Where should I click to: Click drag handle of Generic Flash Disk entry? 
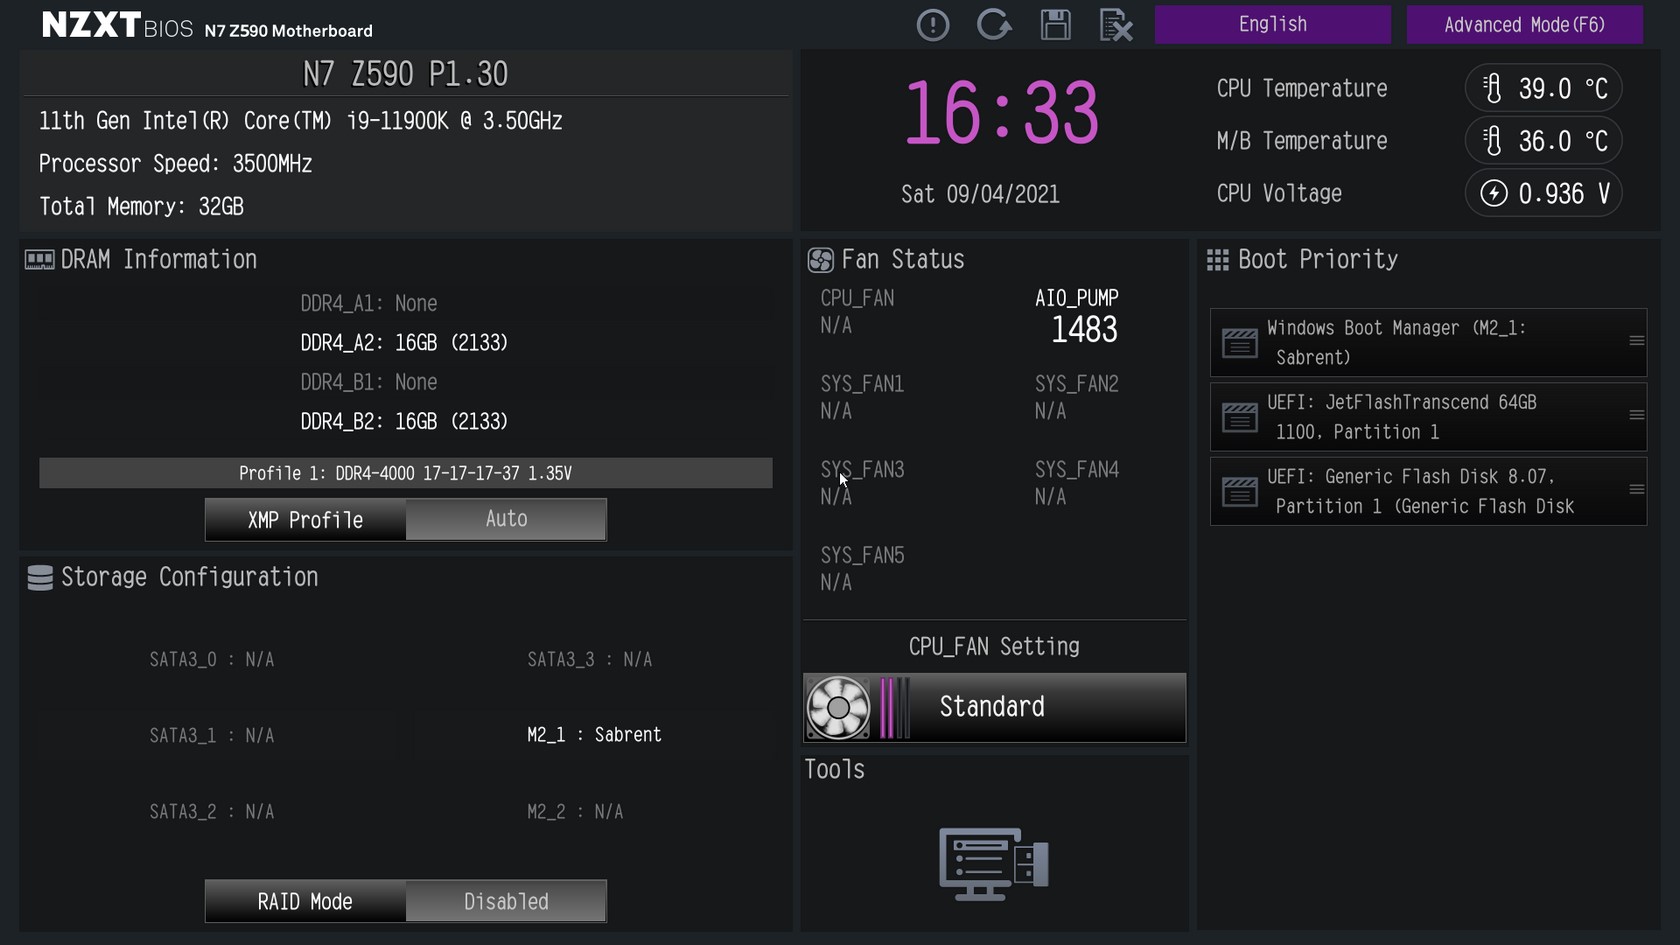(x=1636, y=489)
